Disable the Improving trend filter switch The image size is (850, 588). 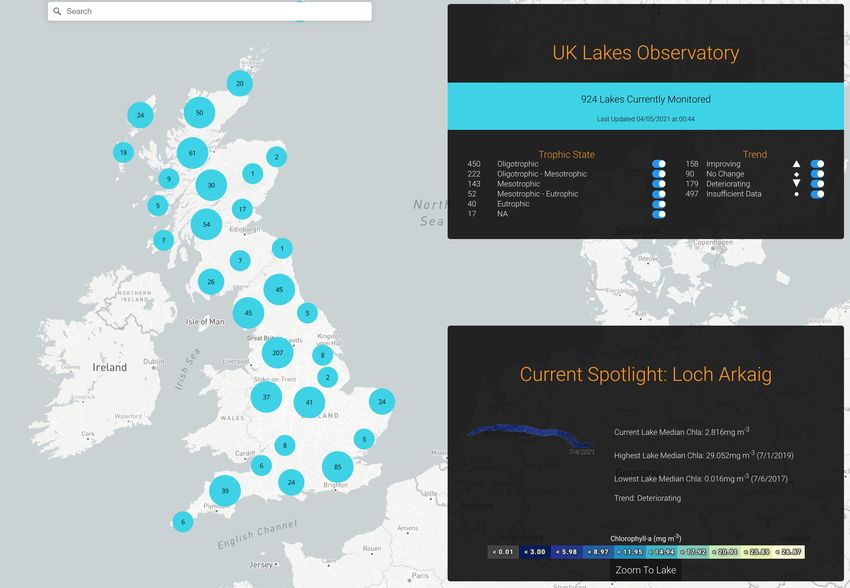point(817,164)
